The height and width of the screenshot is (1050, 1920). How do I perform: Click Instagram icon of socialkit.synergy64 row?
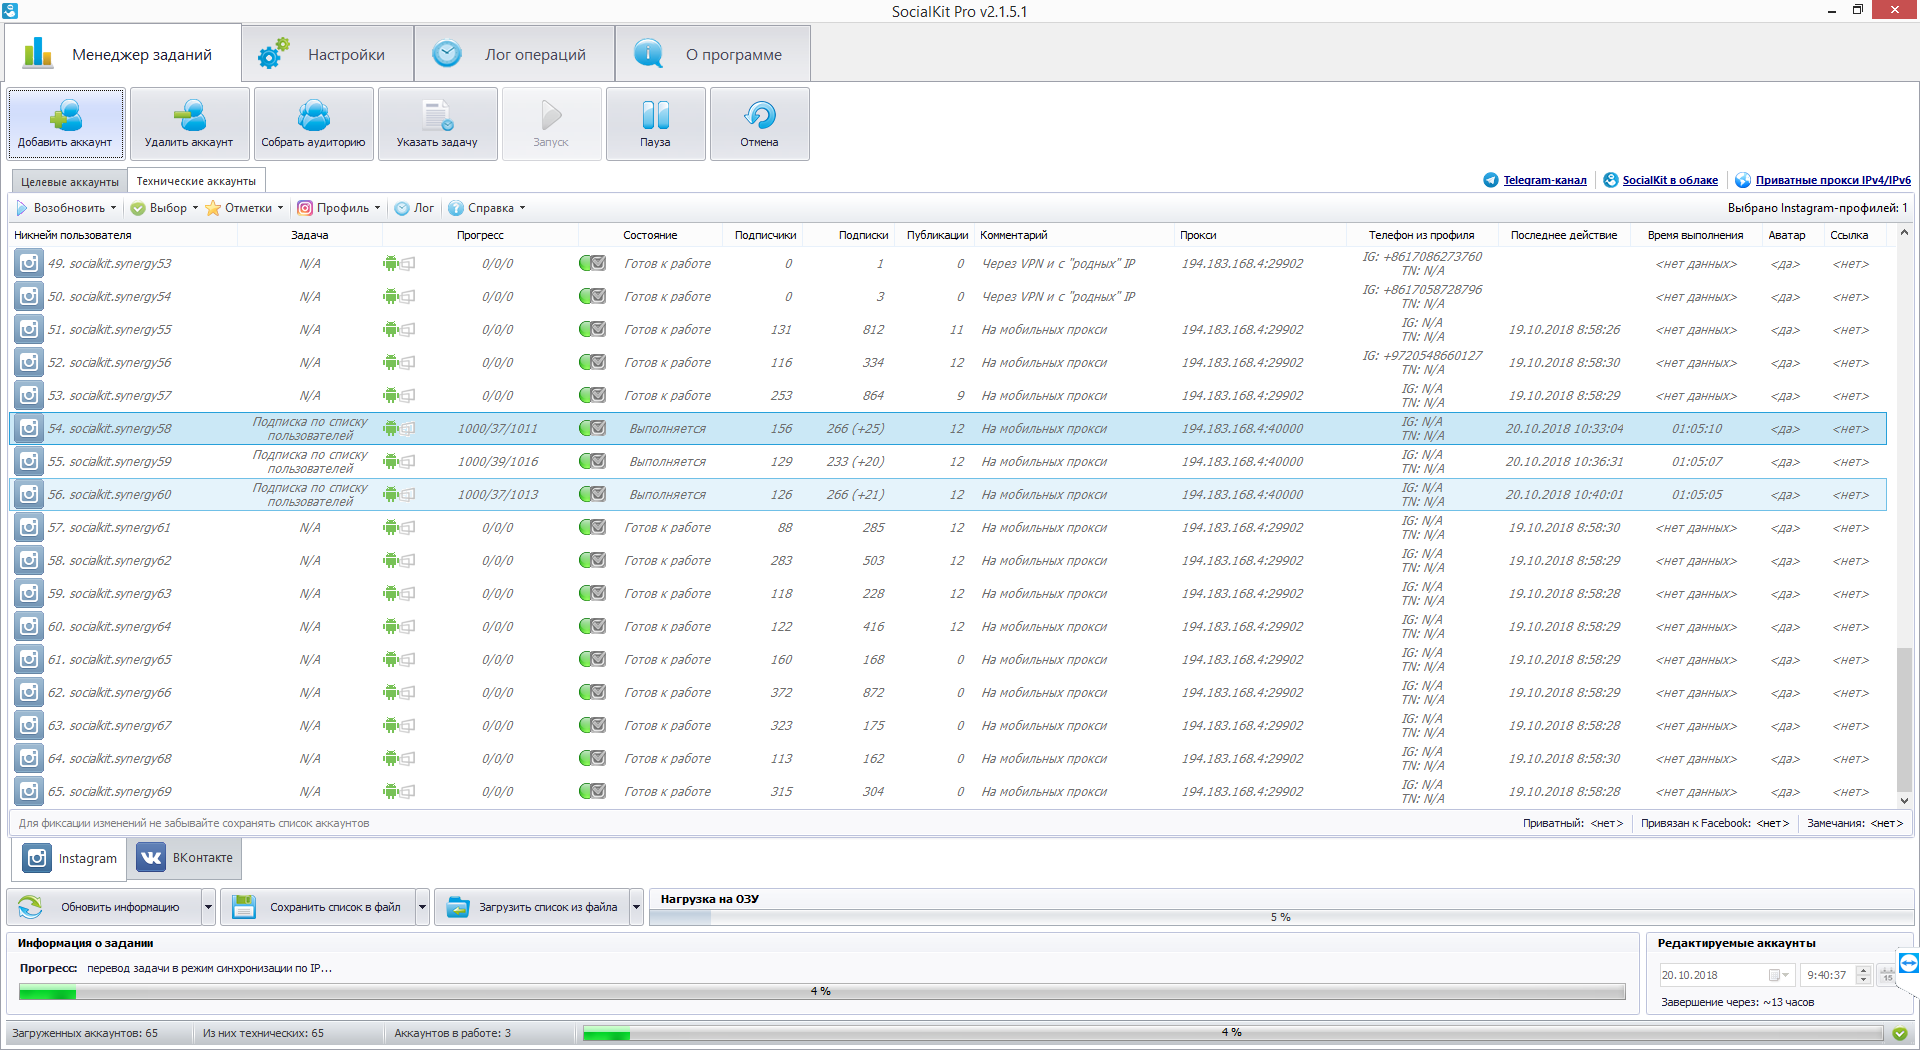[29, 627]
